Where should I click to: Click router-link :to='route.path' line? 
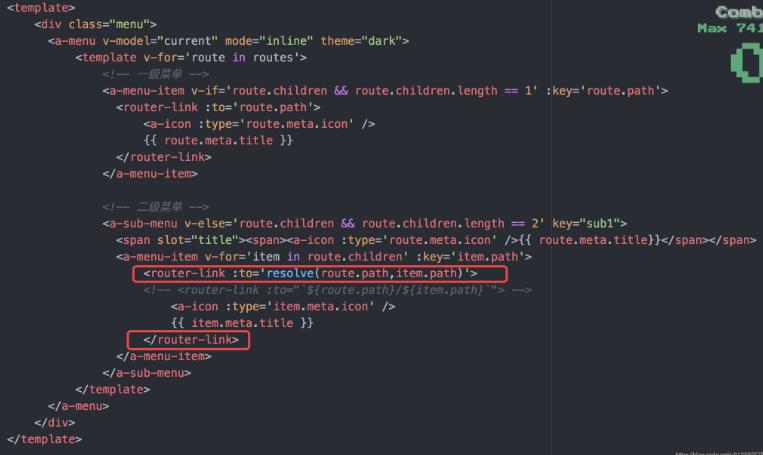point(218,107)
